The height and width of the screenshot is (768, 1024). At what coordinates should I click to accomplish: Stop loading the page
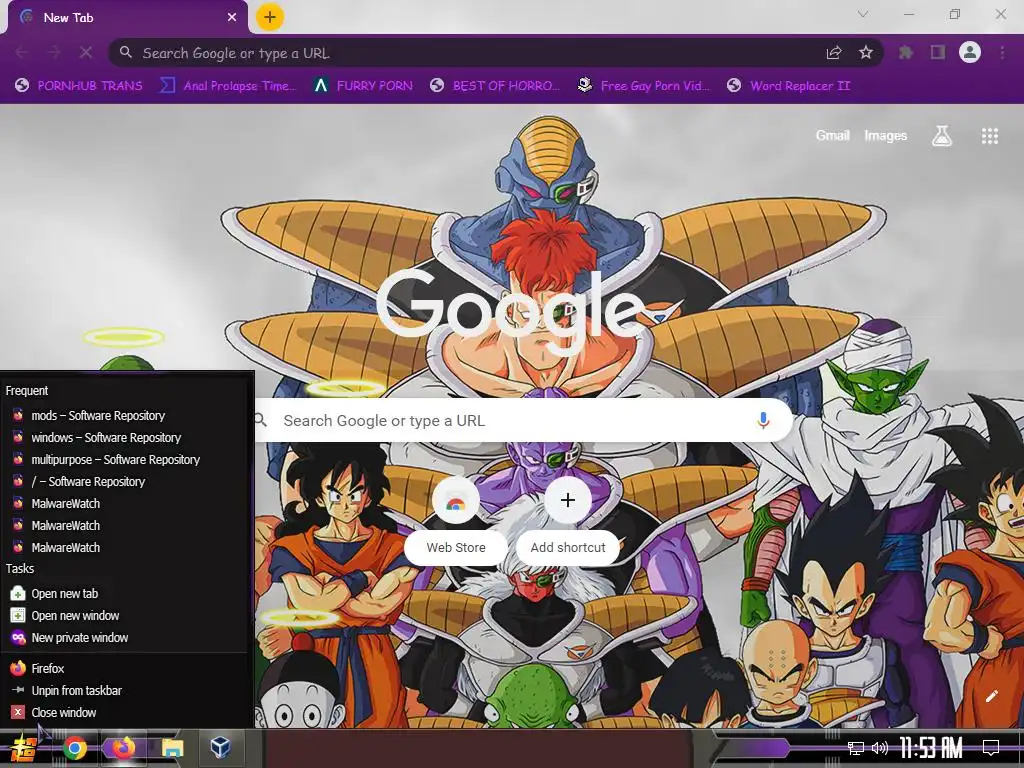point(86,52)
